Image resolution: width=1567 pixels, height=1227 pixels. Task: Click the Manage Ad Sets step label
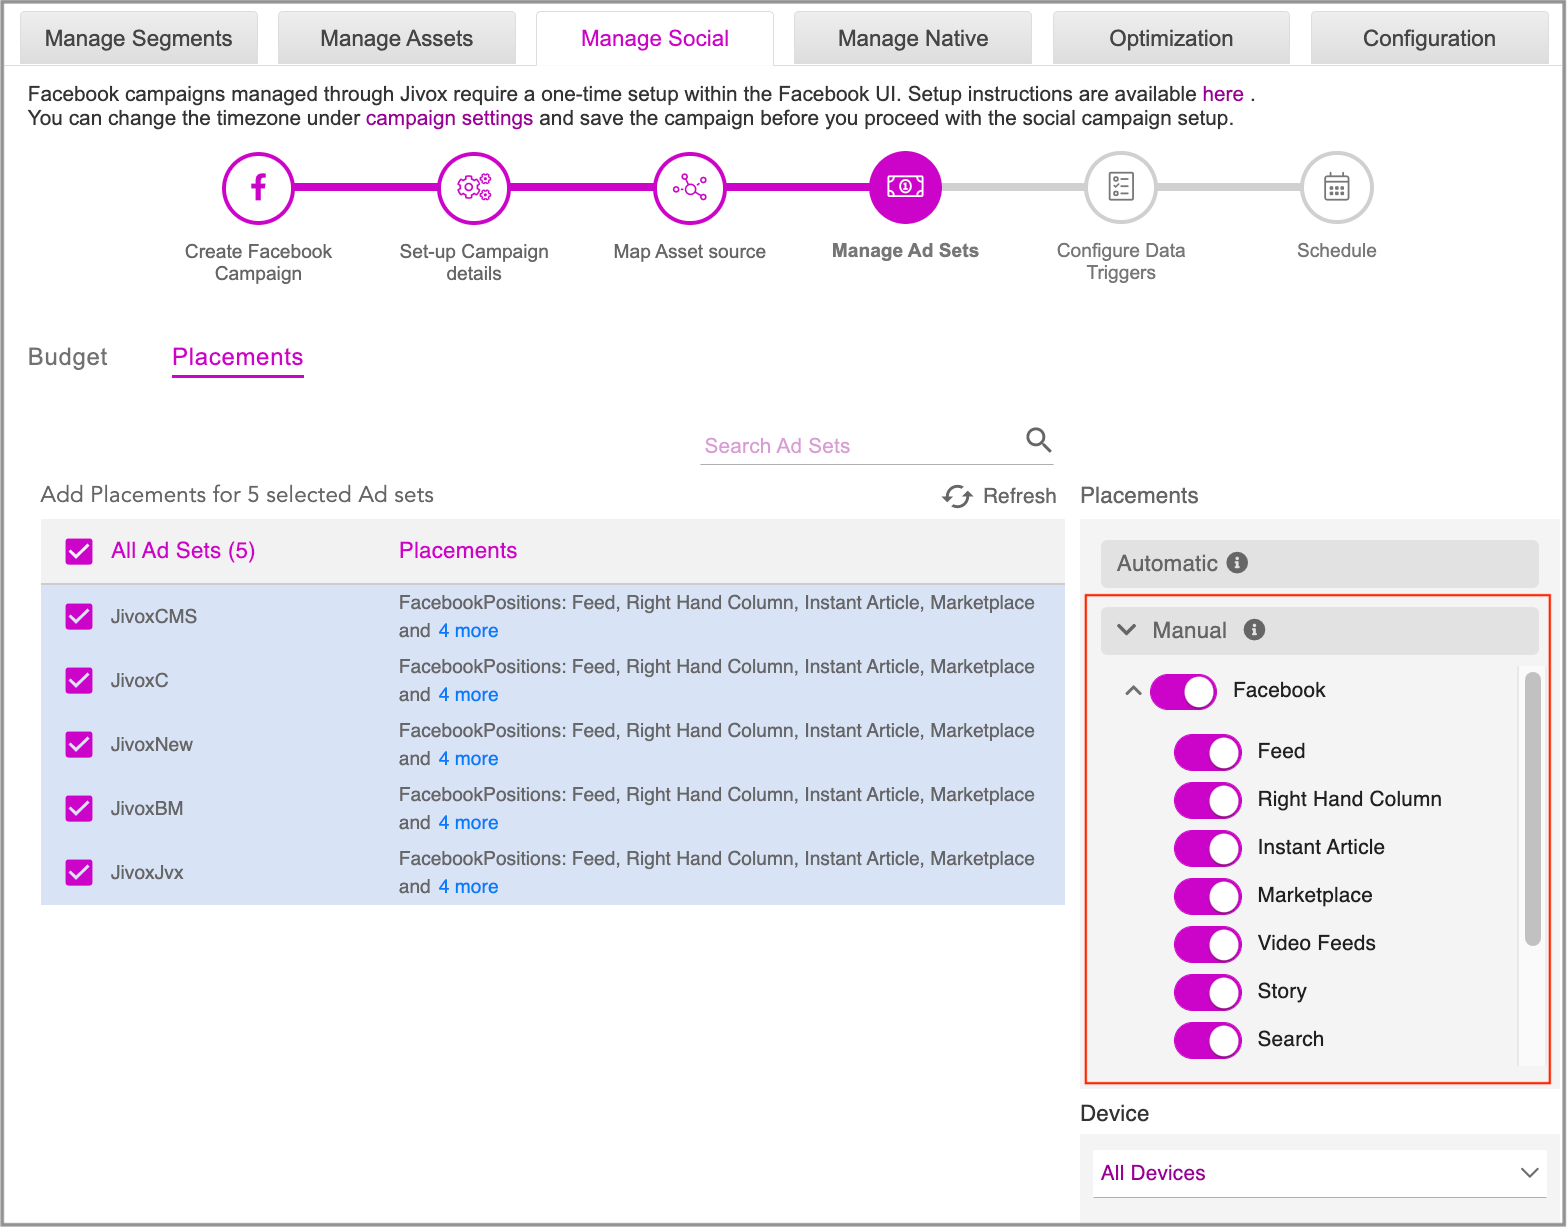pyautogui.click(x=905, y=251)
